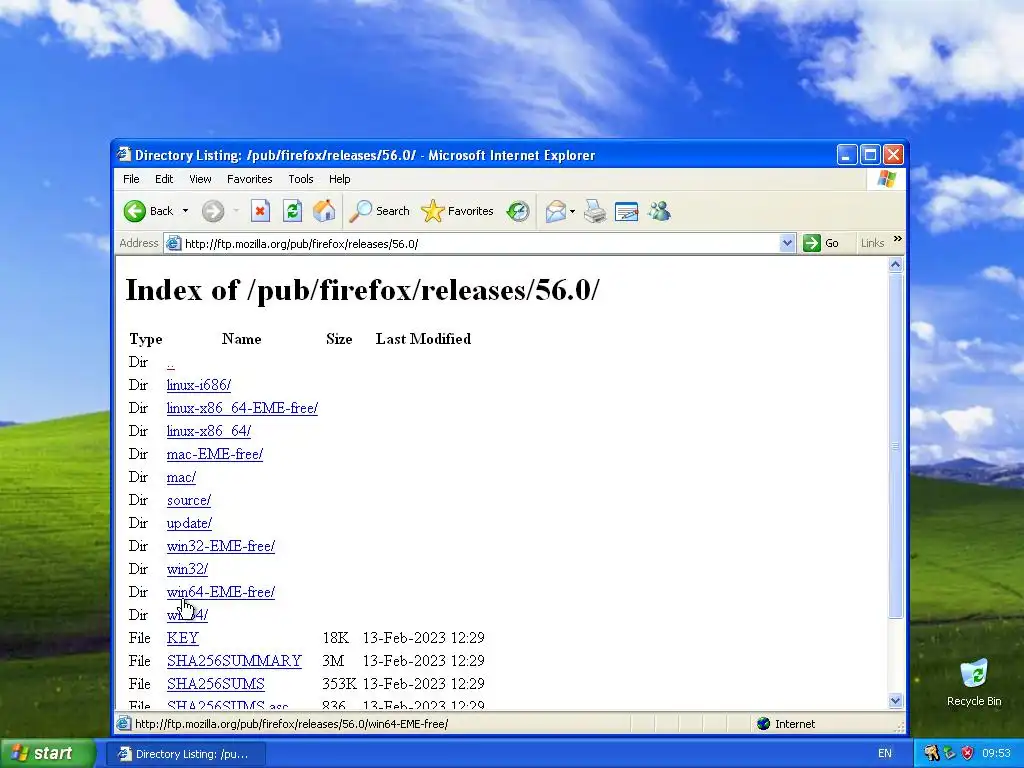1024x768 pixels.
Task: Click the vertical scrollbar thumb
Action: click(x=895, y=445)
